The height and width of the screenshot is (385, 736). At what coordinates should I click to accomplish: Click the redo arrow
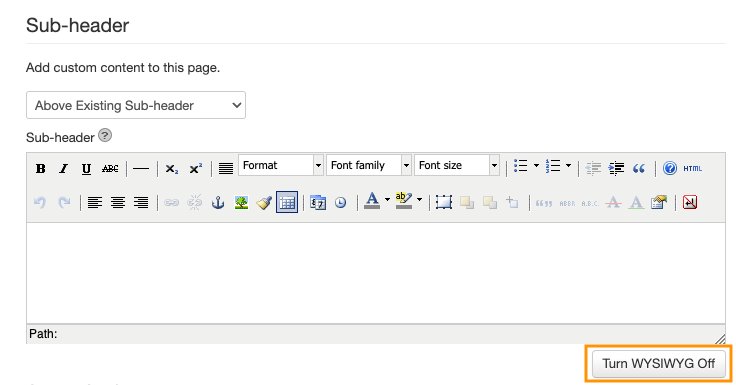point(64,202)
